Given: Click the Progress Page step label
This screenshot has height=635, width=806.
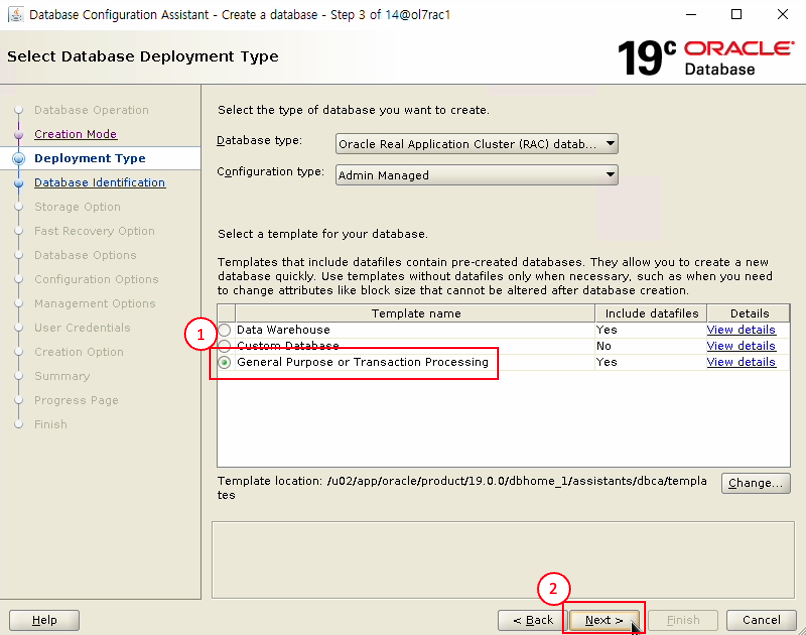Looking at the screenshot, I should 77,400.
